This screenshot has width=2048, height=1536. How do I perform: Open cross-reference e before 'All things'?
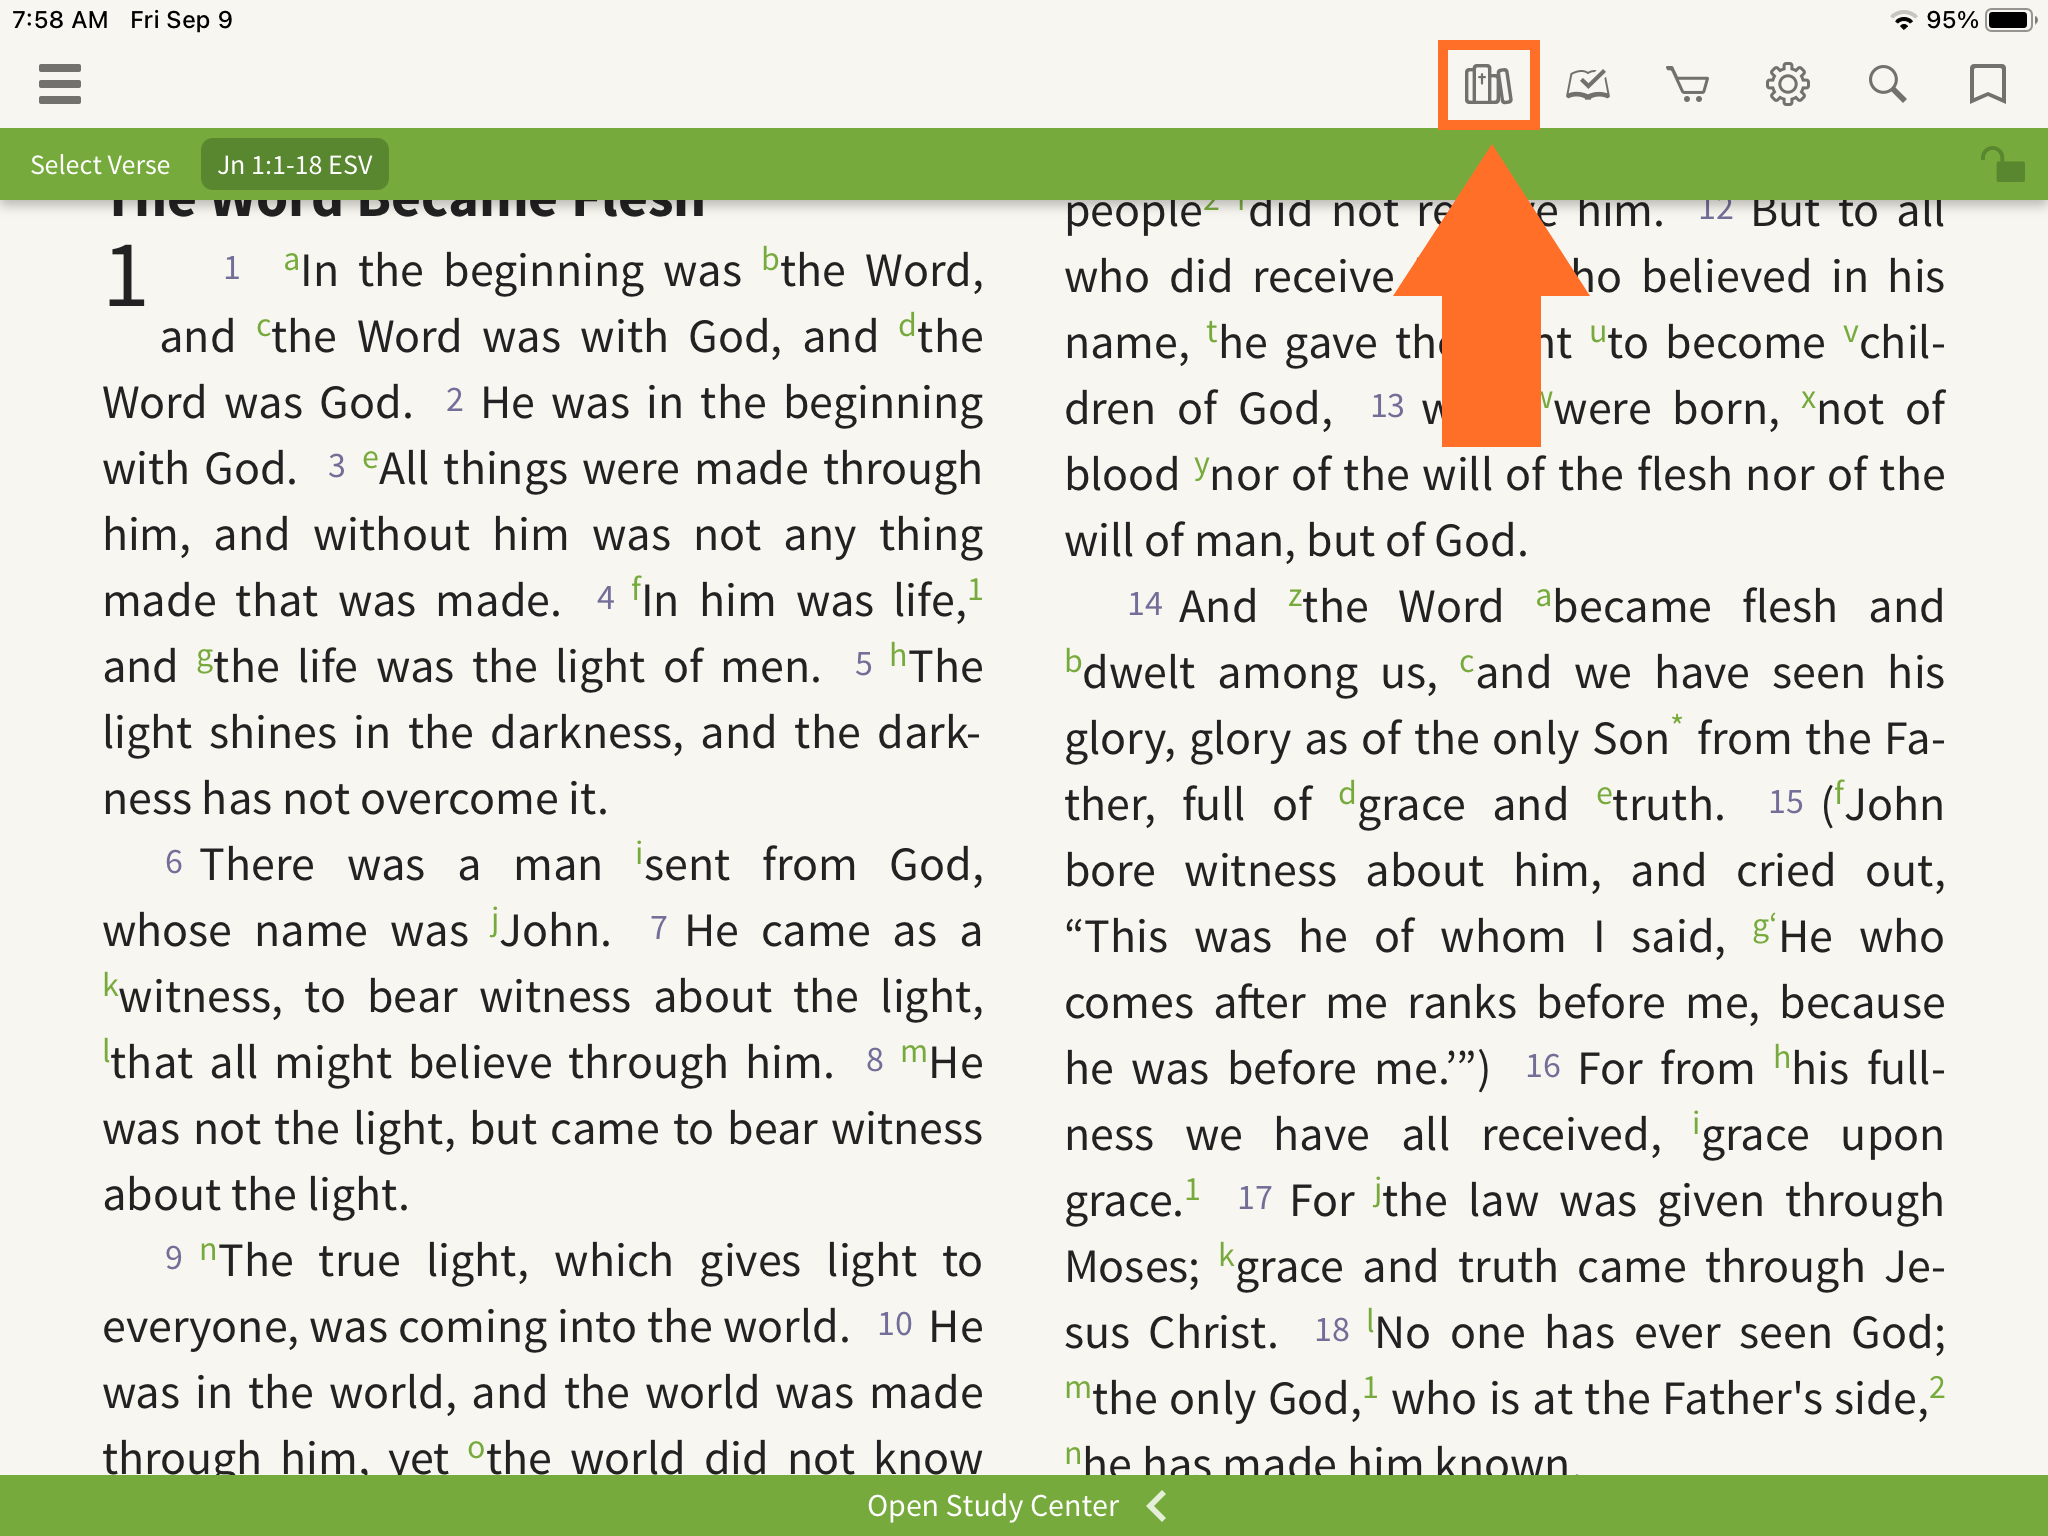[x=371, y=459]
